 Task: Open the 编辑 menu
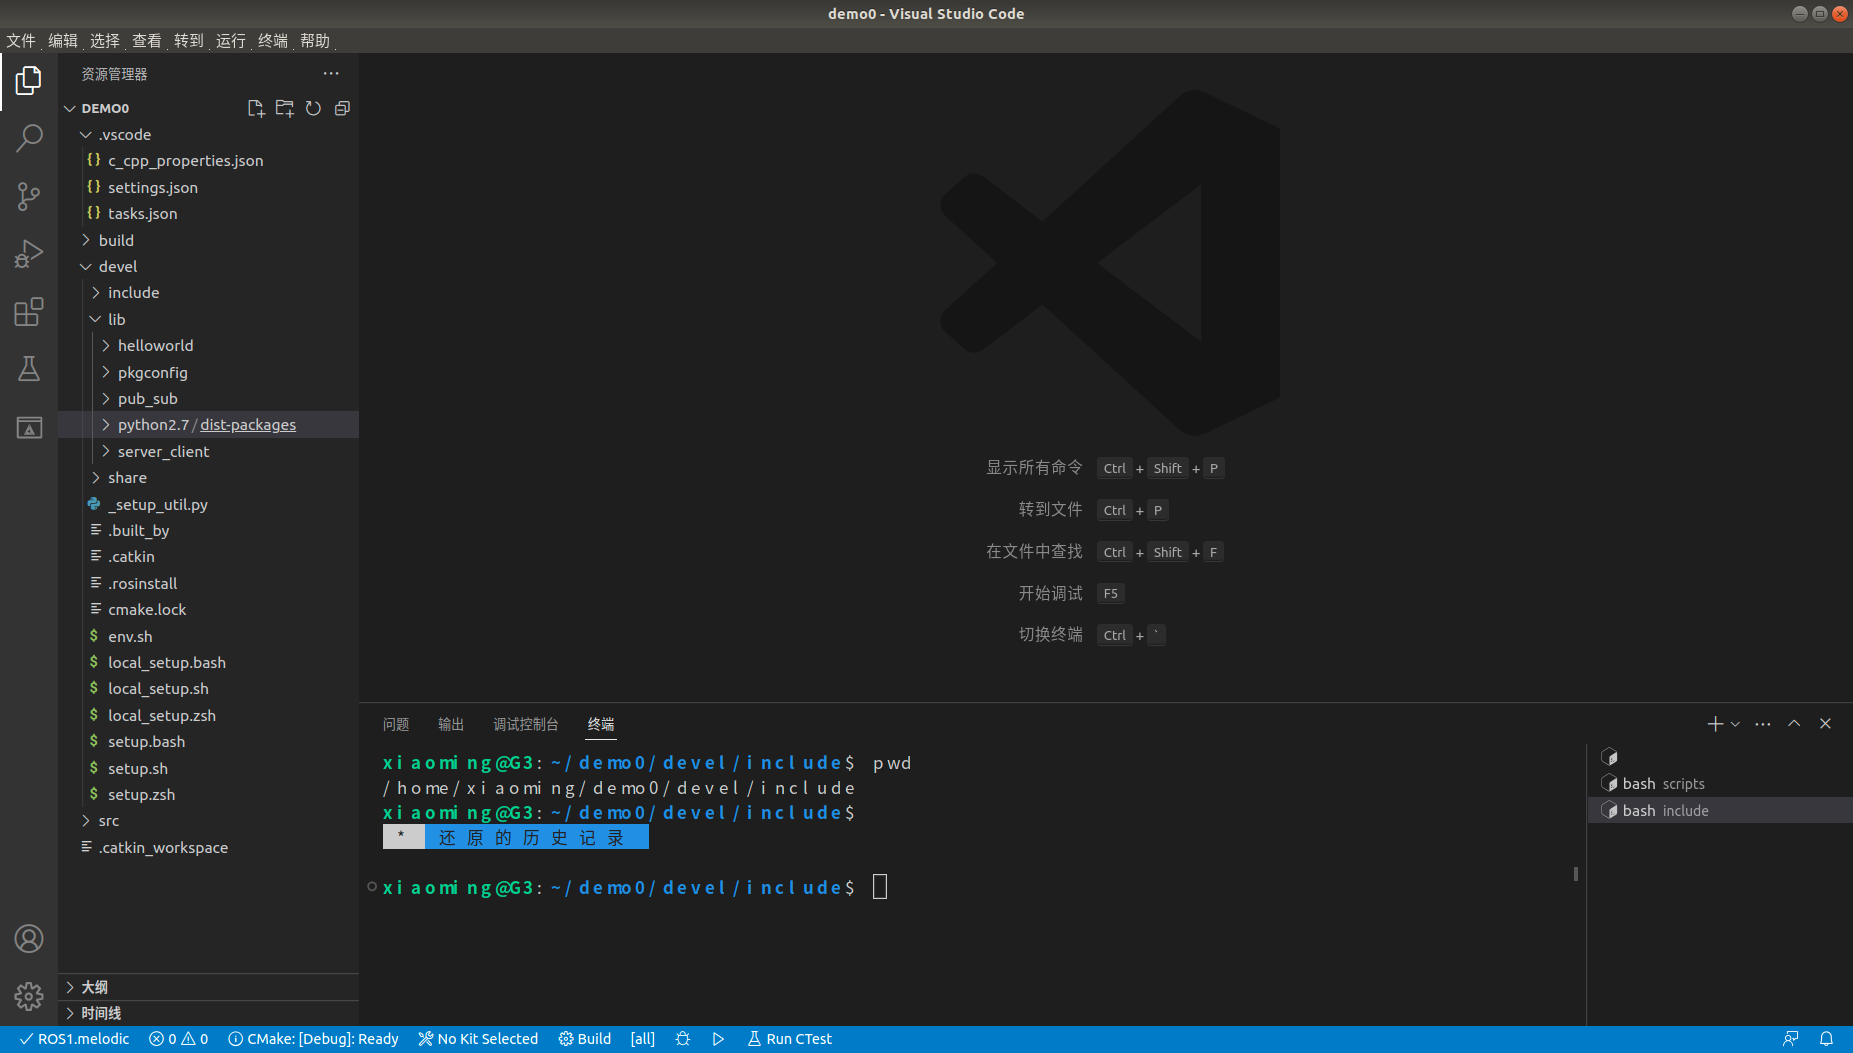63,40
